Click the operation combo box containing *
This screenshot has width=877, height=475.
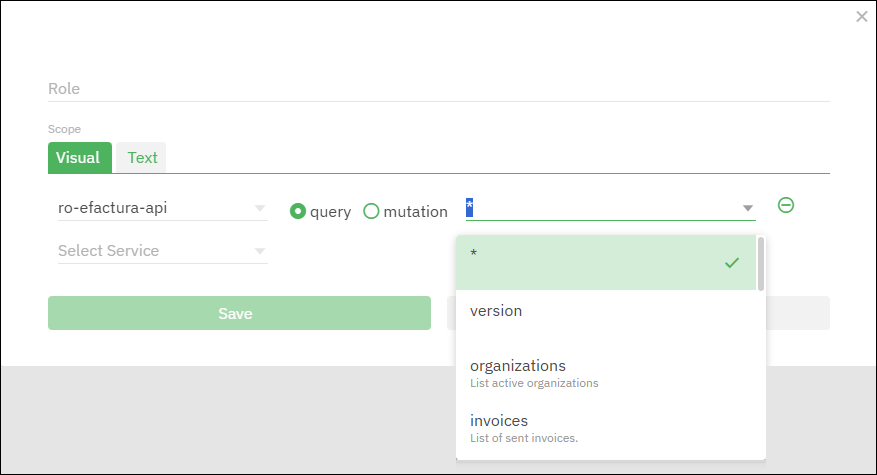pos(611,208)
